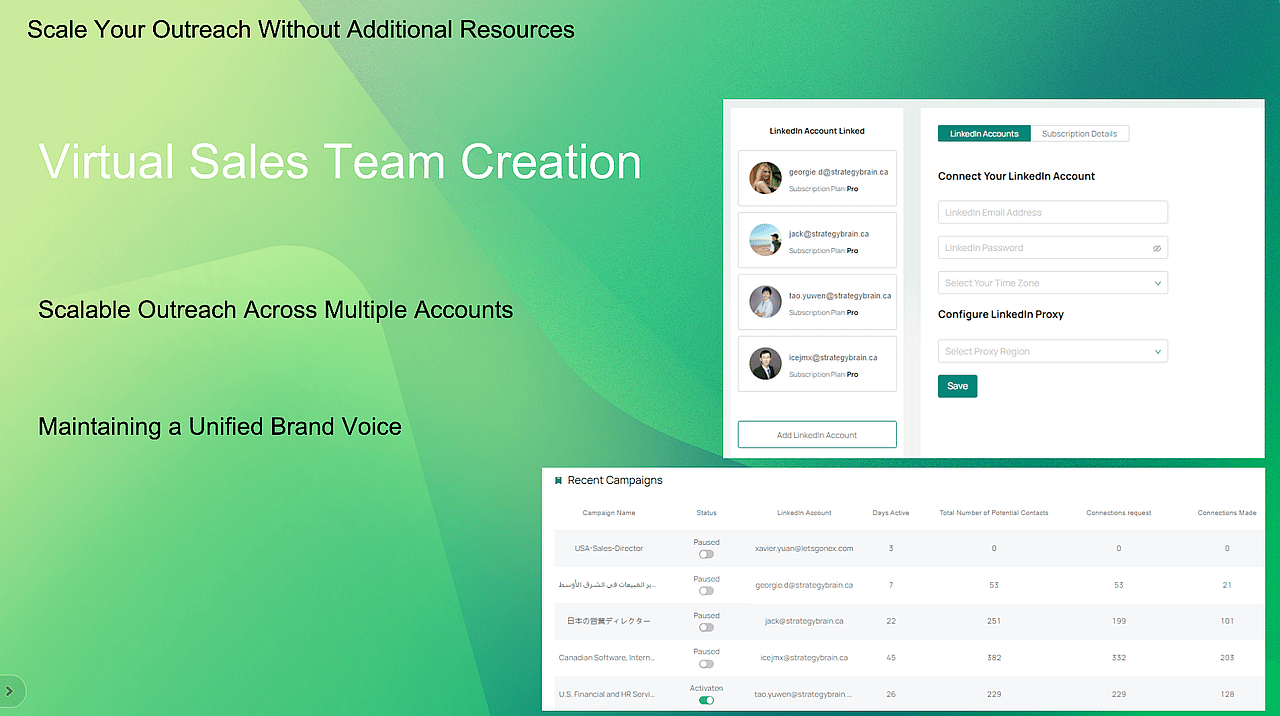Click the Save button
This screenshot has width=1280, height=716.
[x=957, y=385]
